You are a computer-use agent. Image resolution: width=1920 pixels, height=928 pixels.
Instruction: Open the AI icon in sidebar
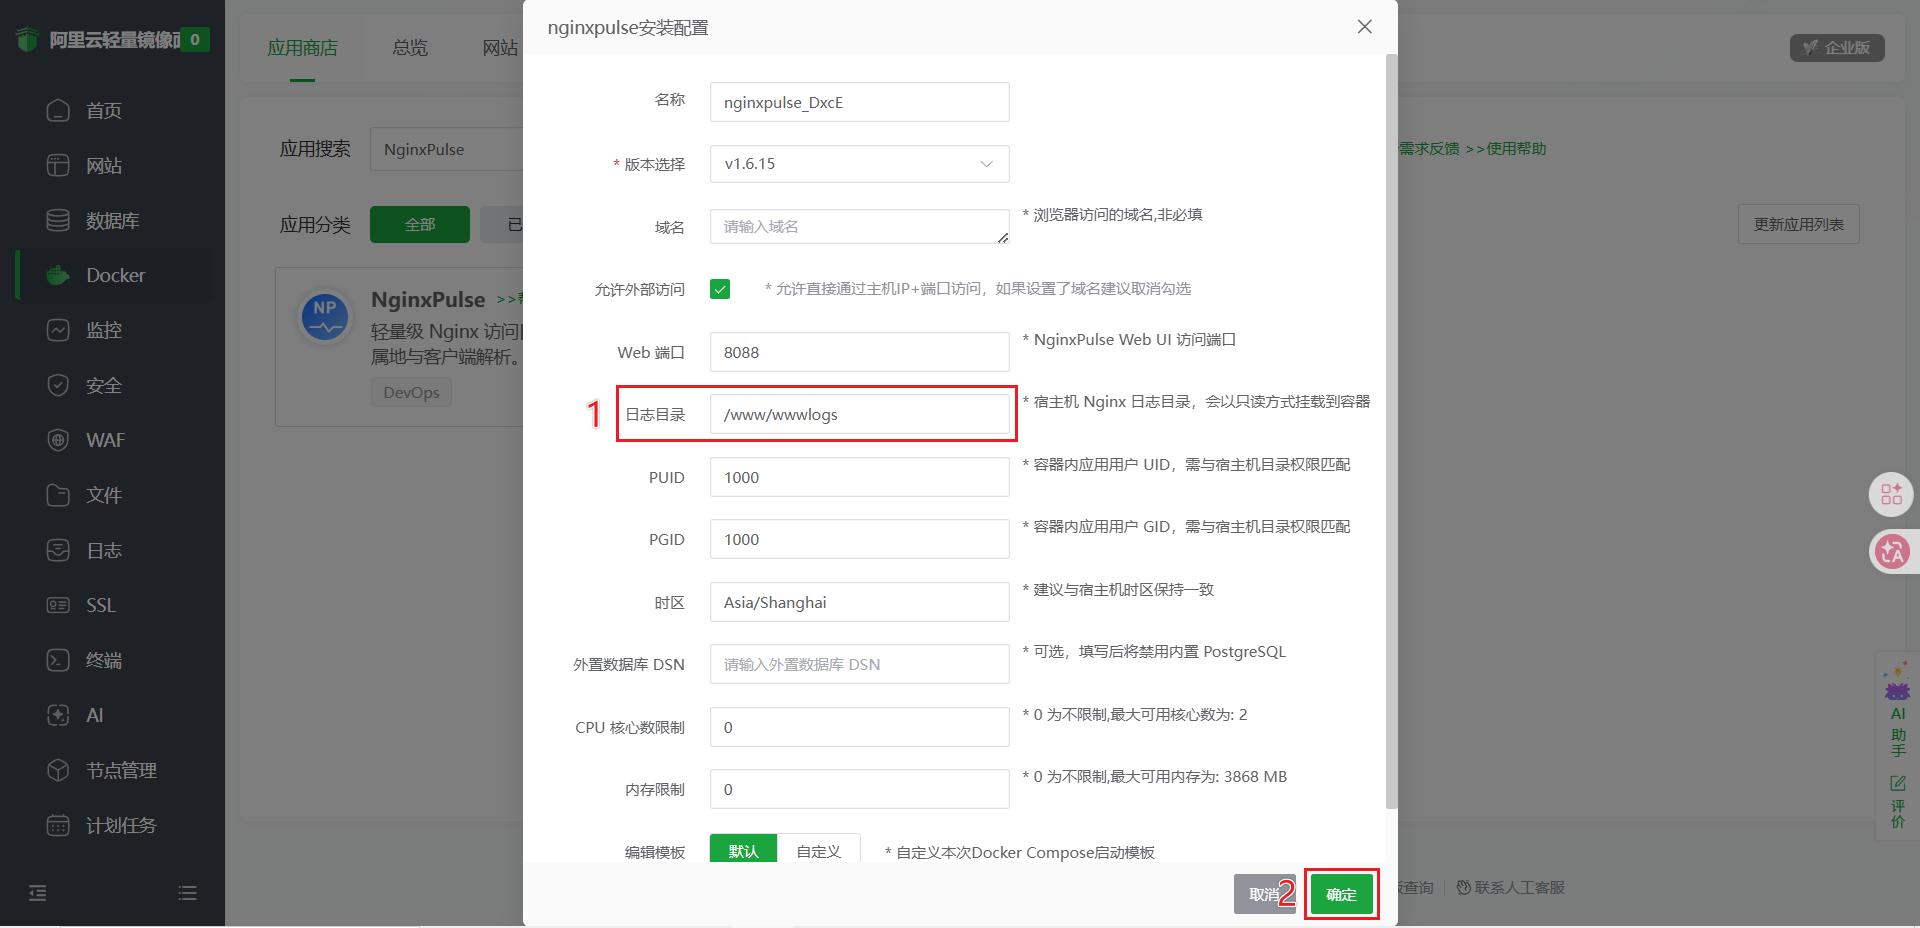point(58,715)
